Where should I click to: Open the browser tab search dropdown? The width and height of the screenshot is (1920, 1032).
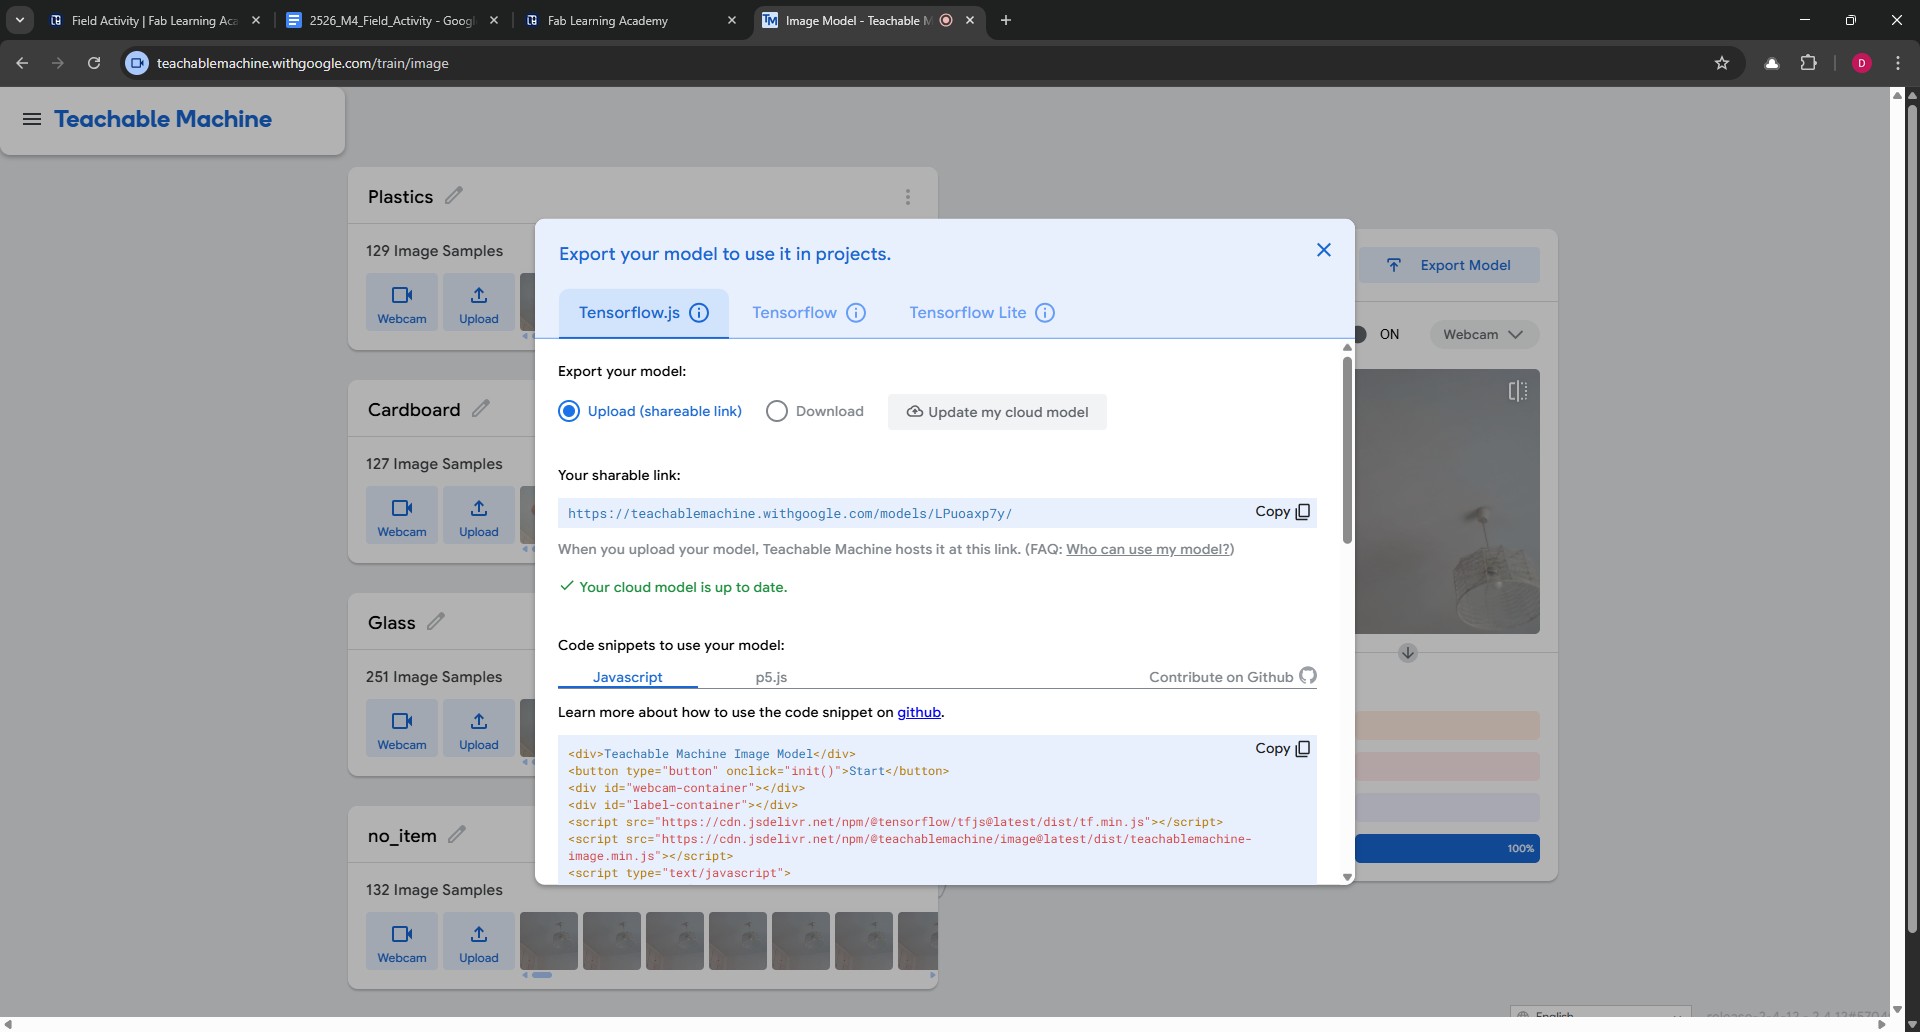[x=20, y=20]
